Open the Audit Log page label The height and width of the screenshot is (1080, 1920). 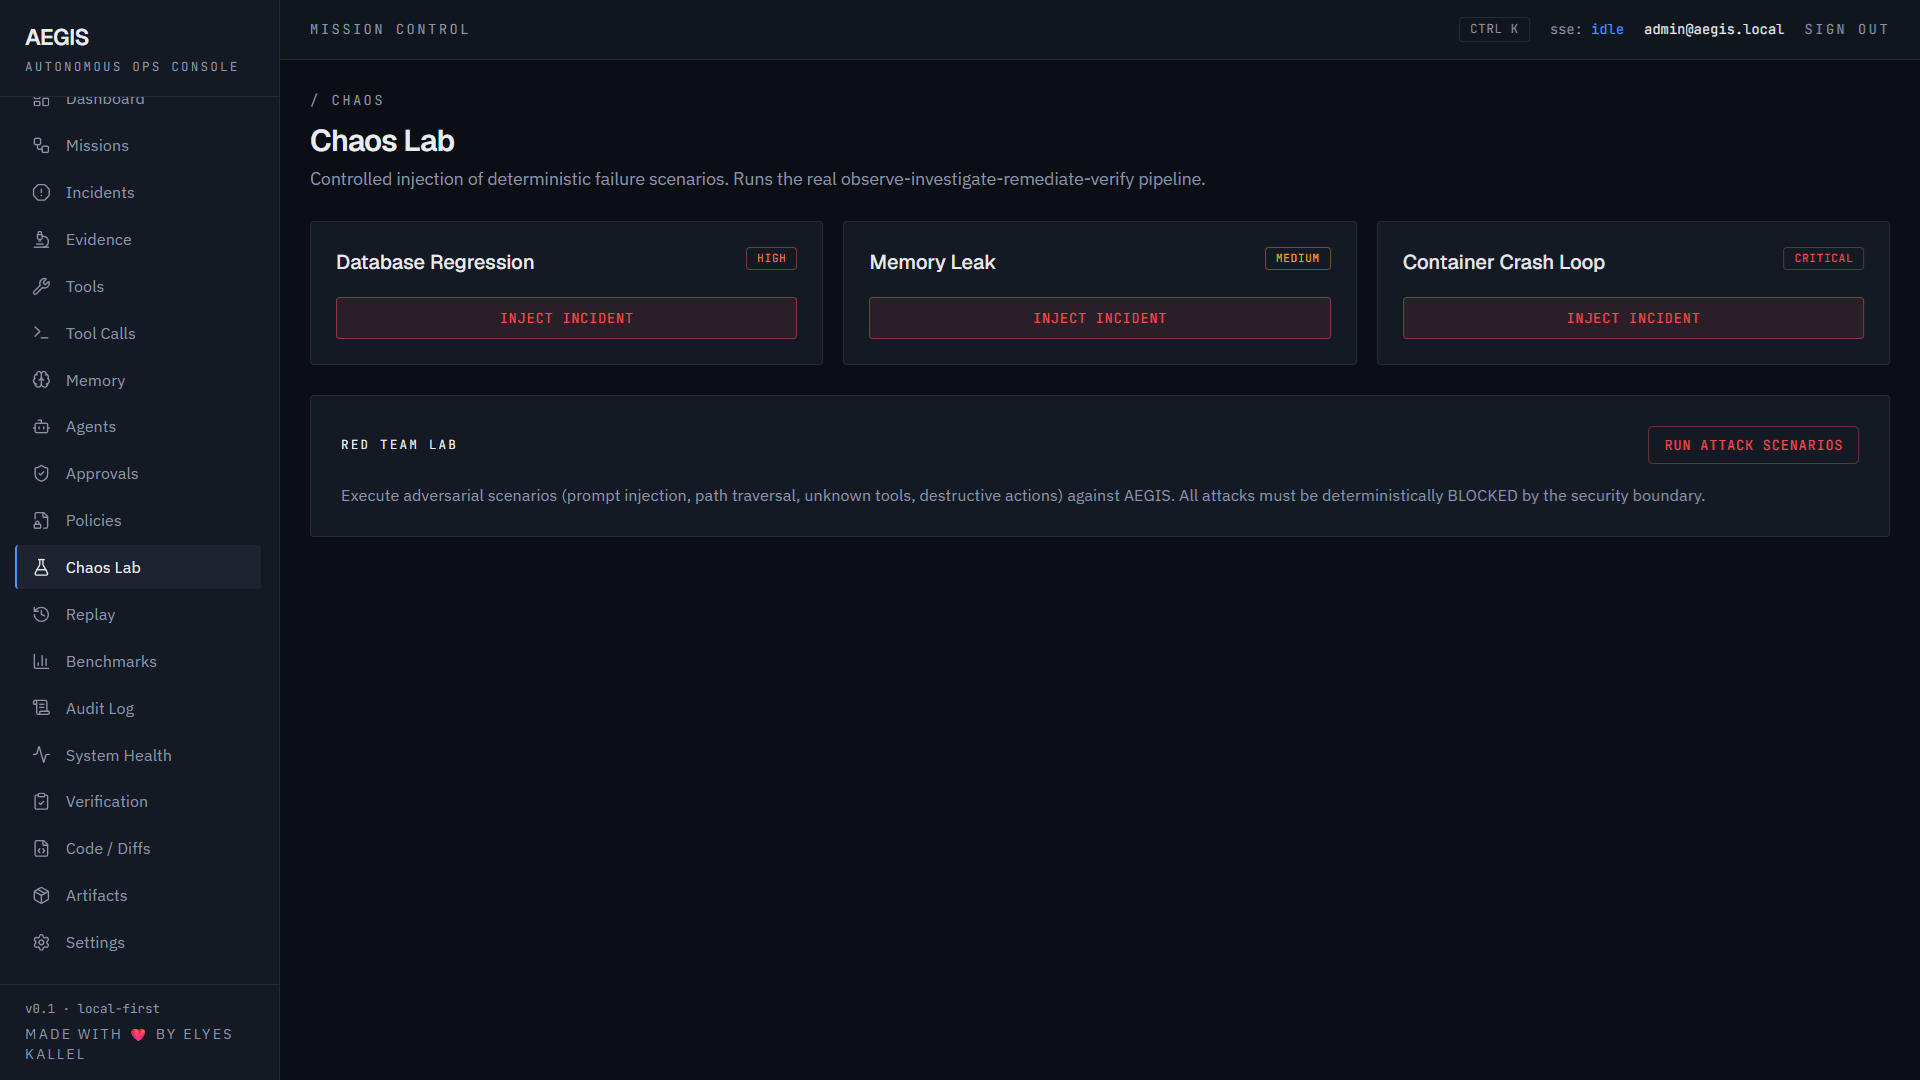[x=100, y=708]
